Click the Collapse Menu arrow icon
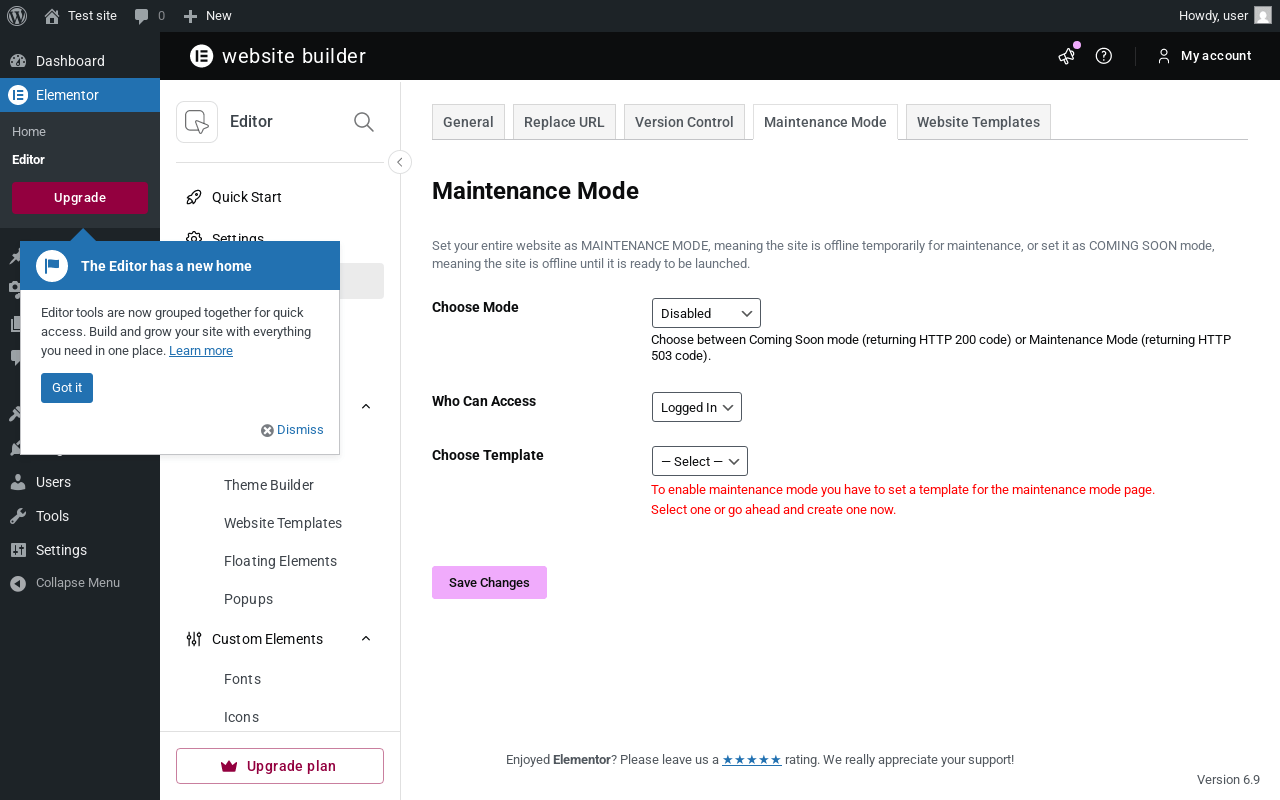The height and width of the screenshot is (800, 1280). 18,583
